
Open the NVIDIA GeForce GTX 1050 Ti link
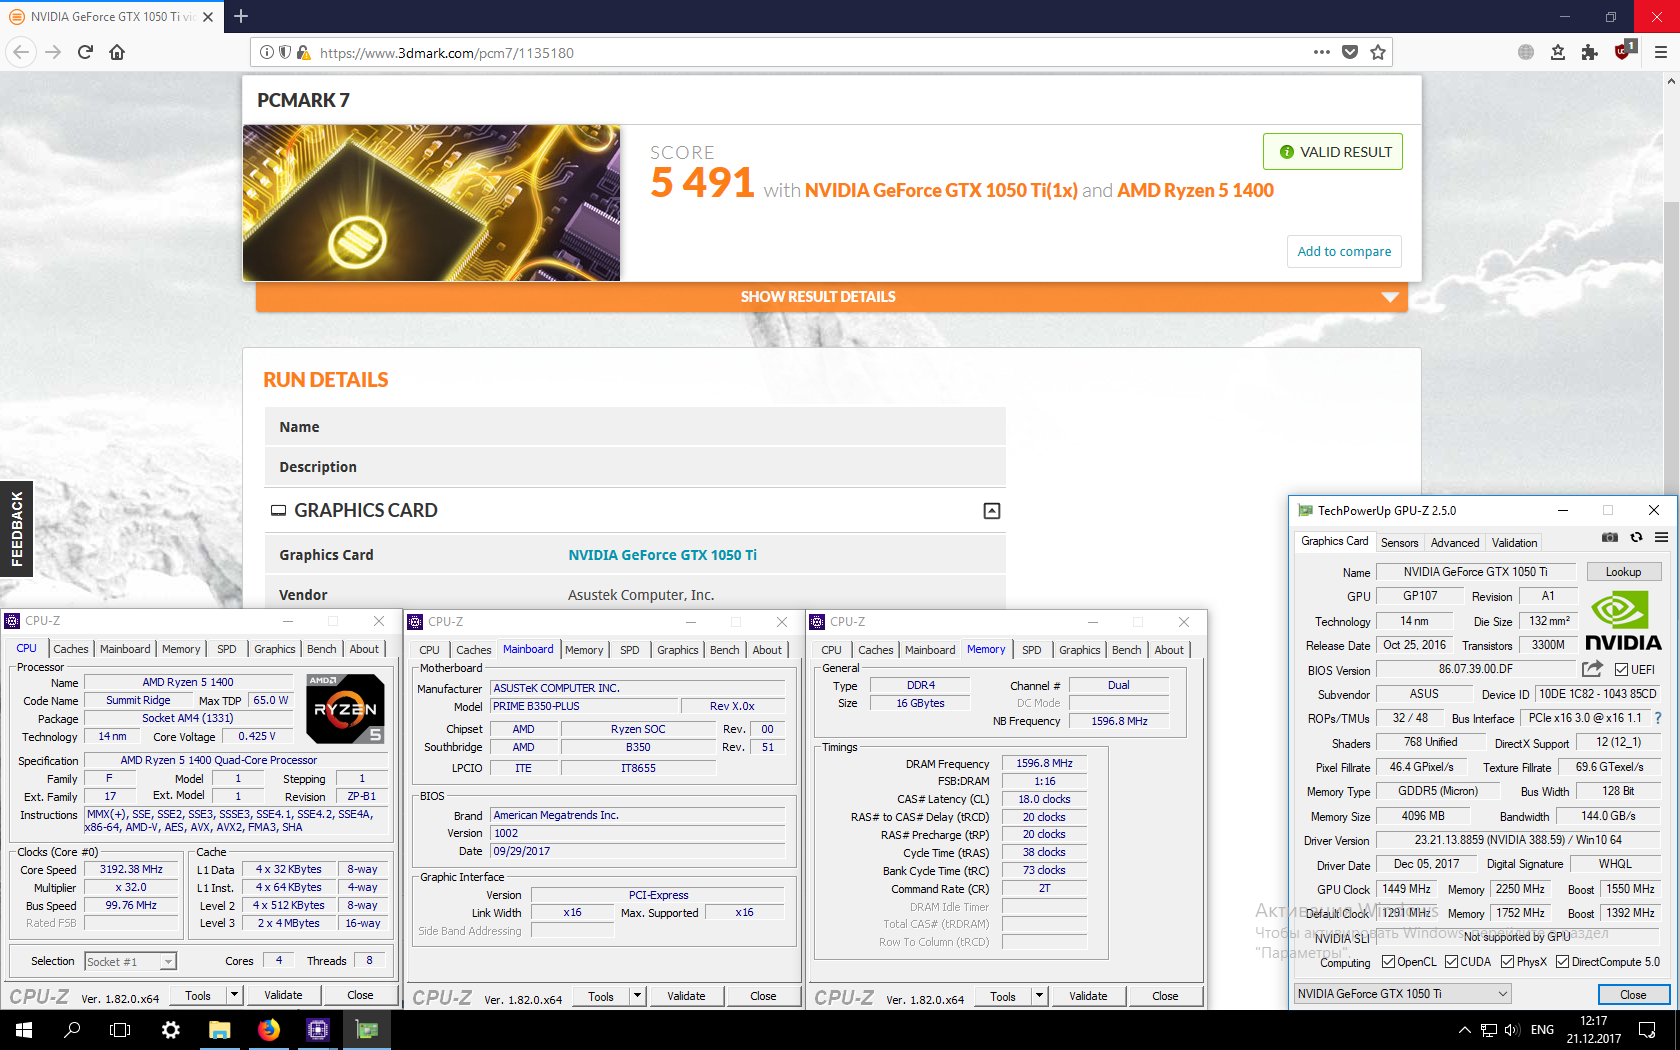coord(662,555)
